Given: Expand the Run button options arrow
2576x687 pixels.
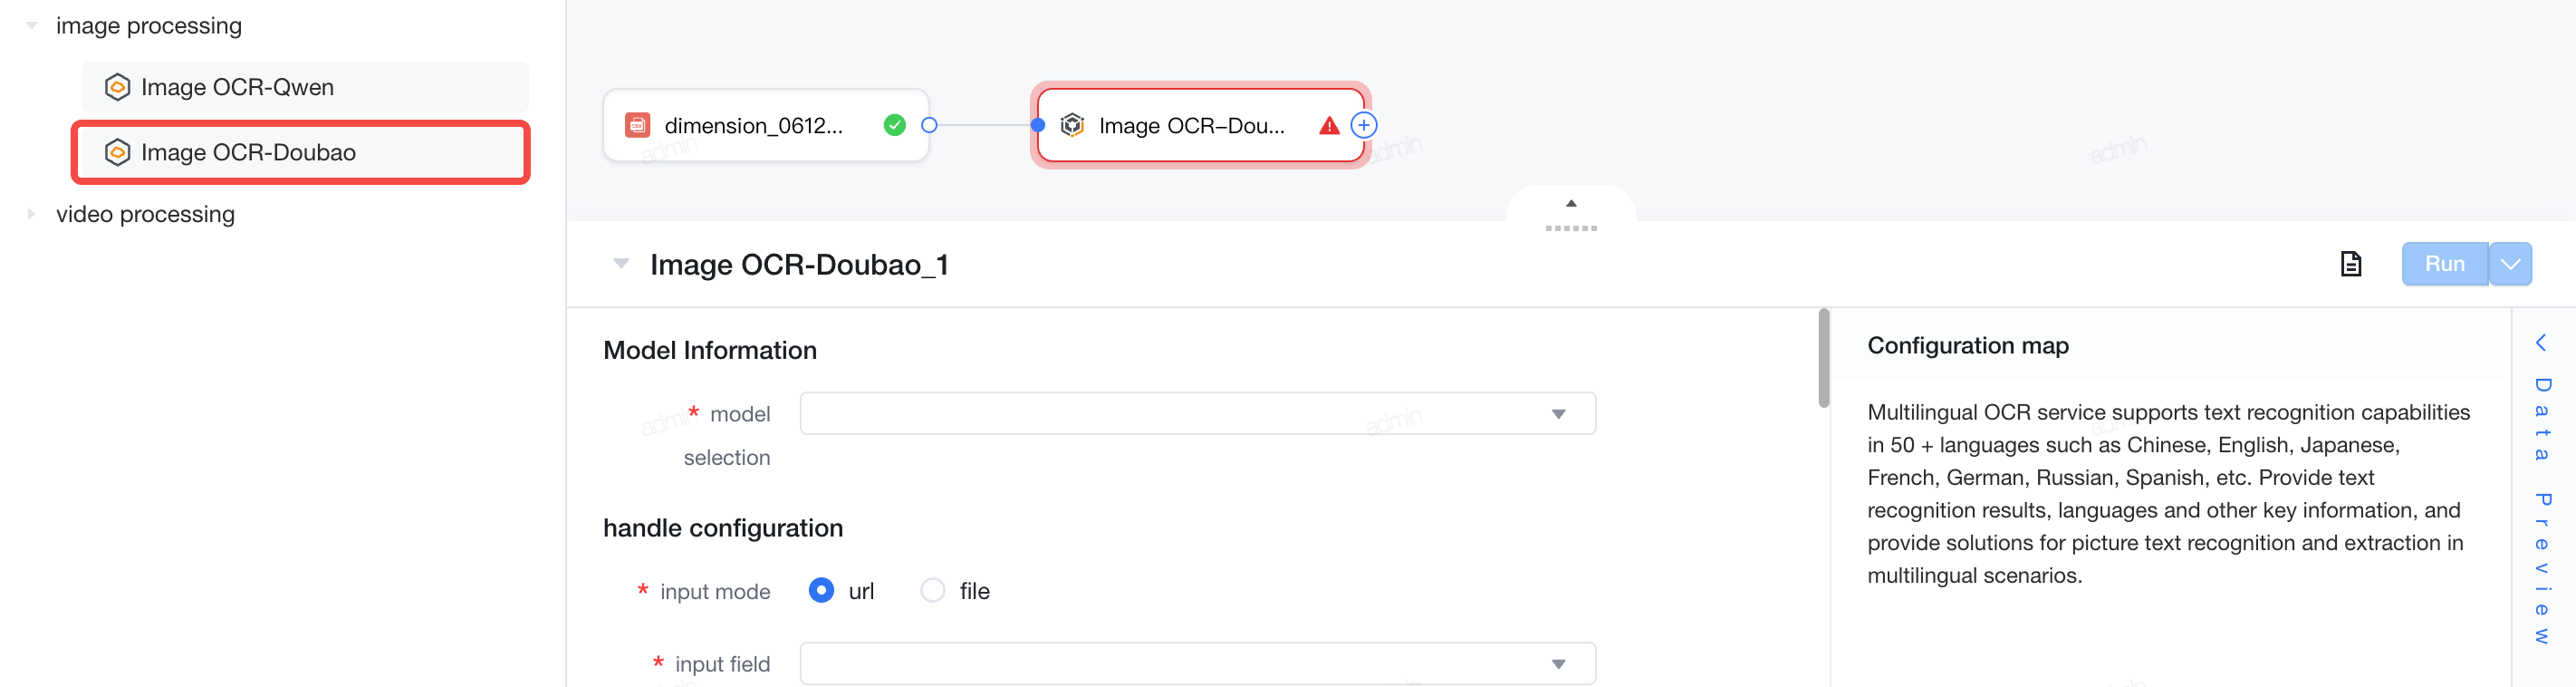Looking at the screenshot, I should click(x=2510, y=264).
